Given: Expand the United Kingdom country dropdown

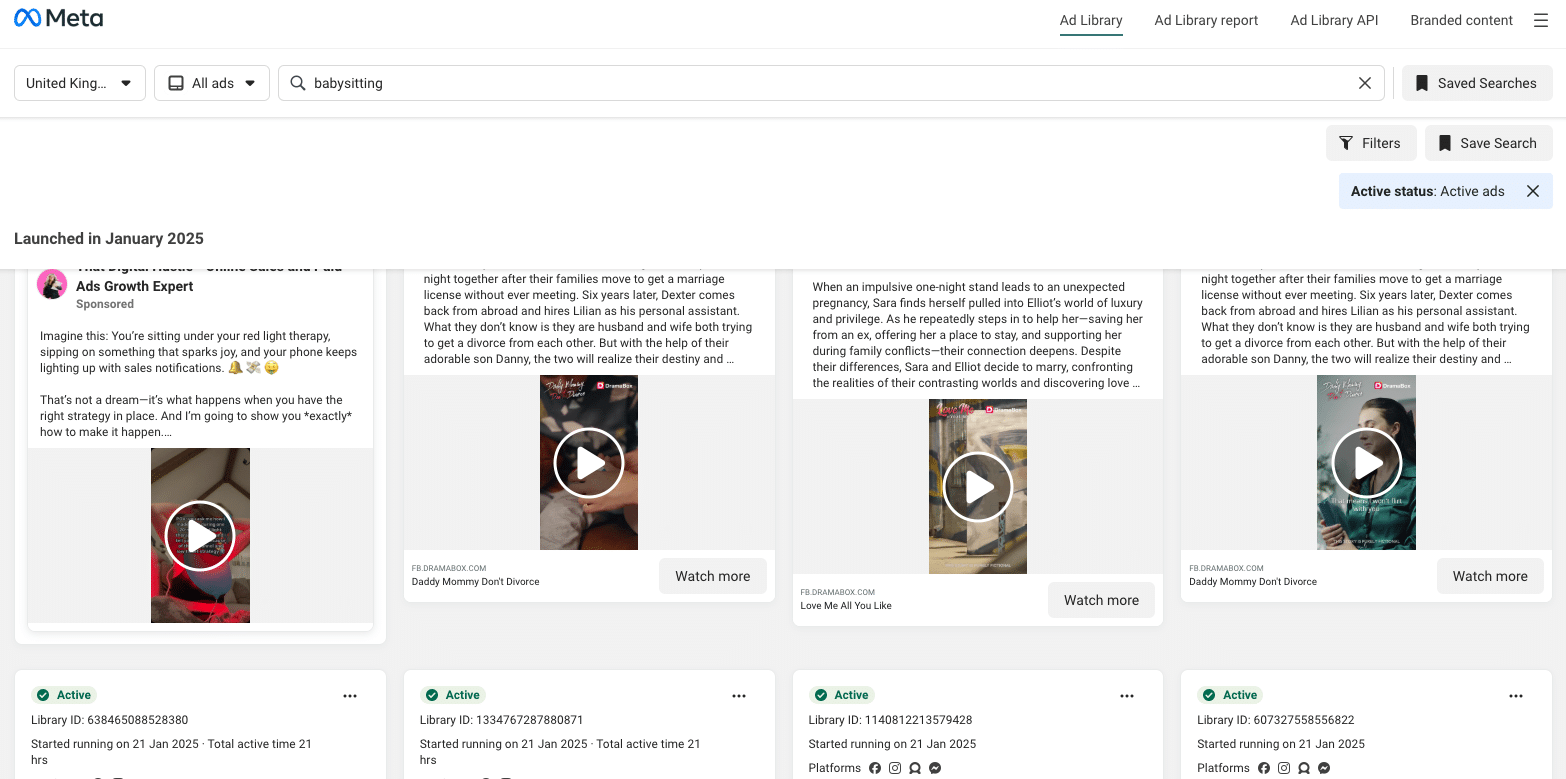Looking at the screenshot, I should [80, 83].
